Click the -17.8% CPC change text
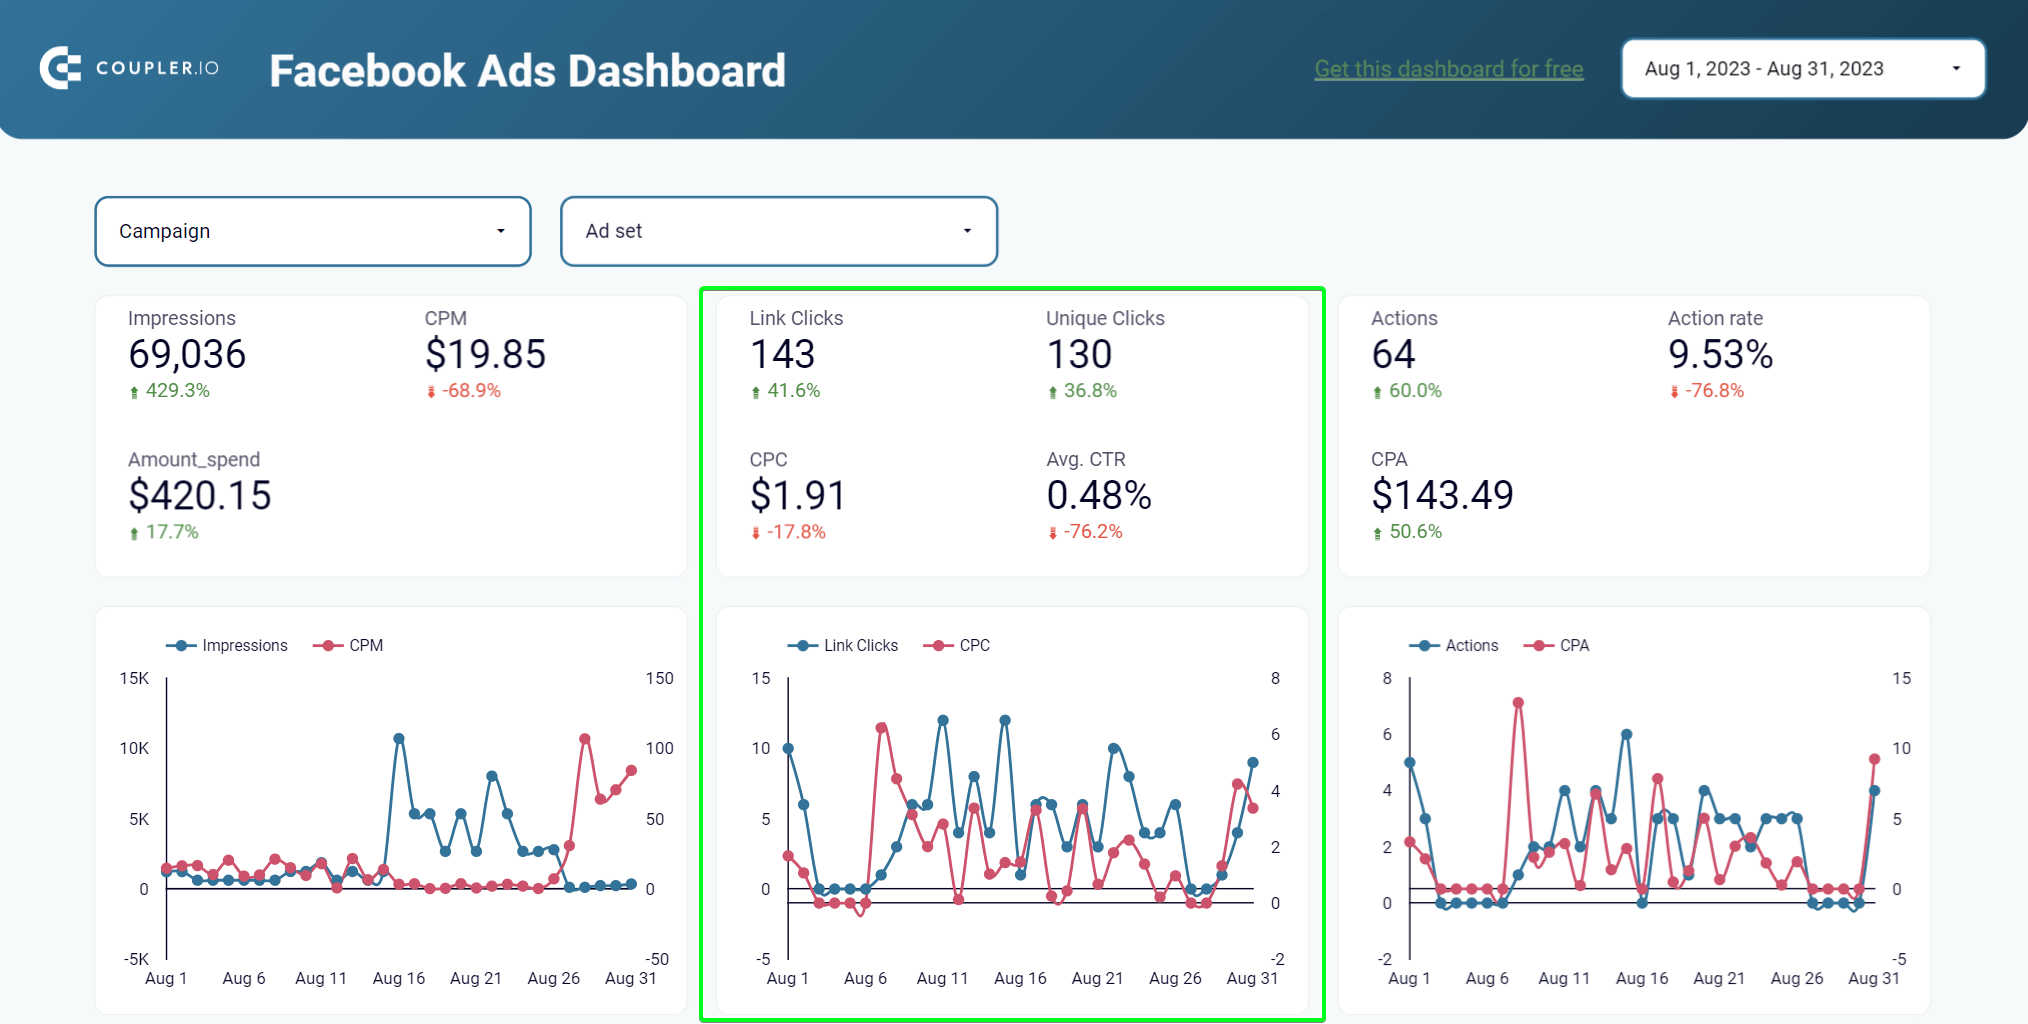Screen dimensions: 2028x1024 coord(796,532)
